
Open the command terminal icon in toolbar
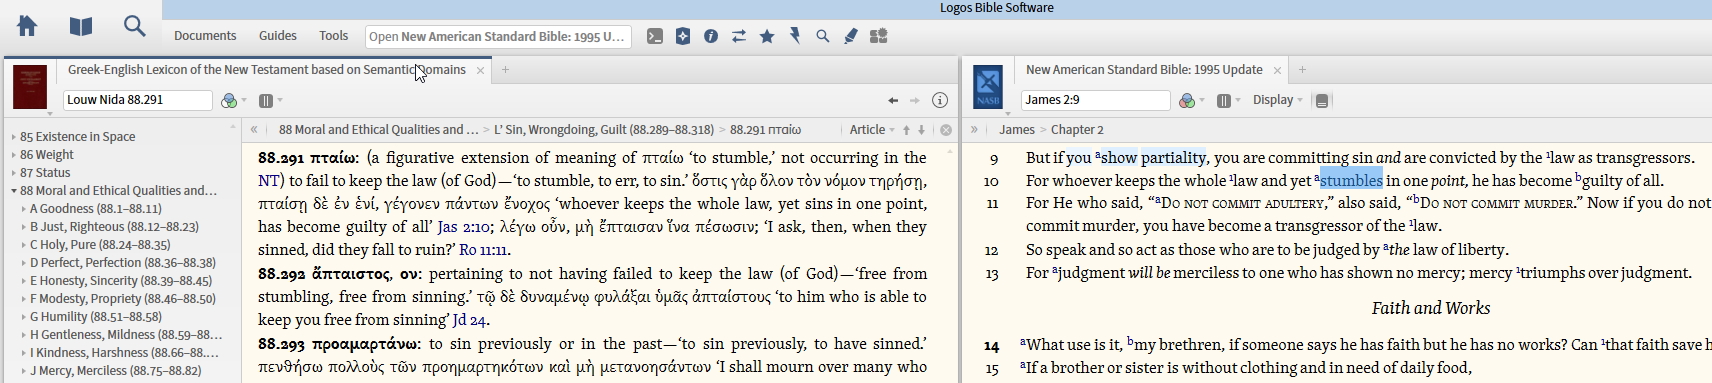pos(655,36)
